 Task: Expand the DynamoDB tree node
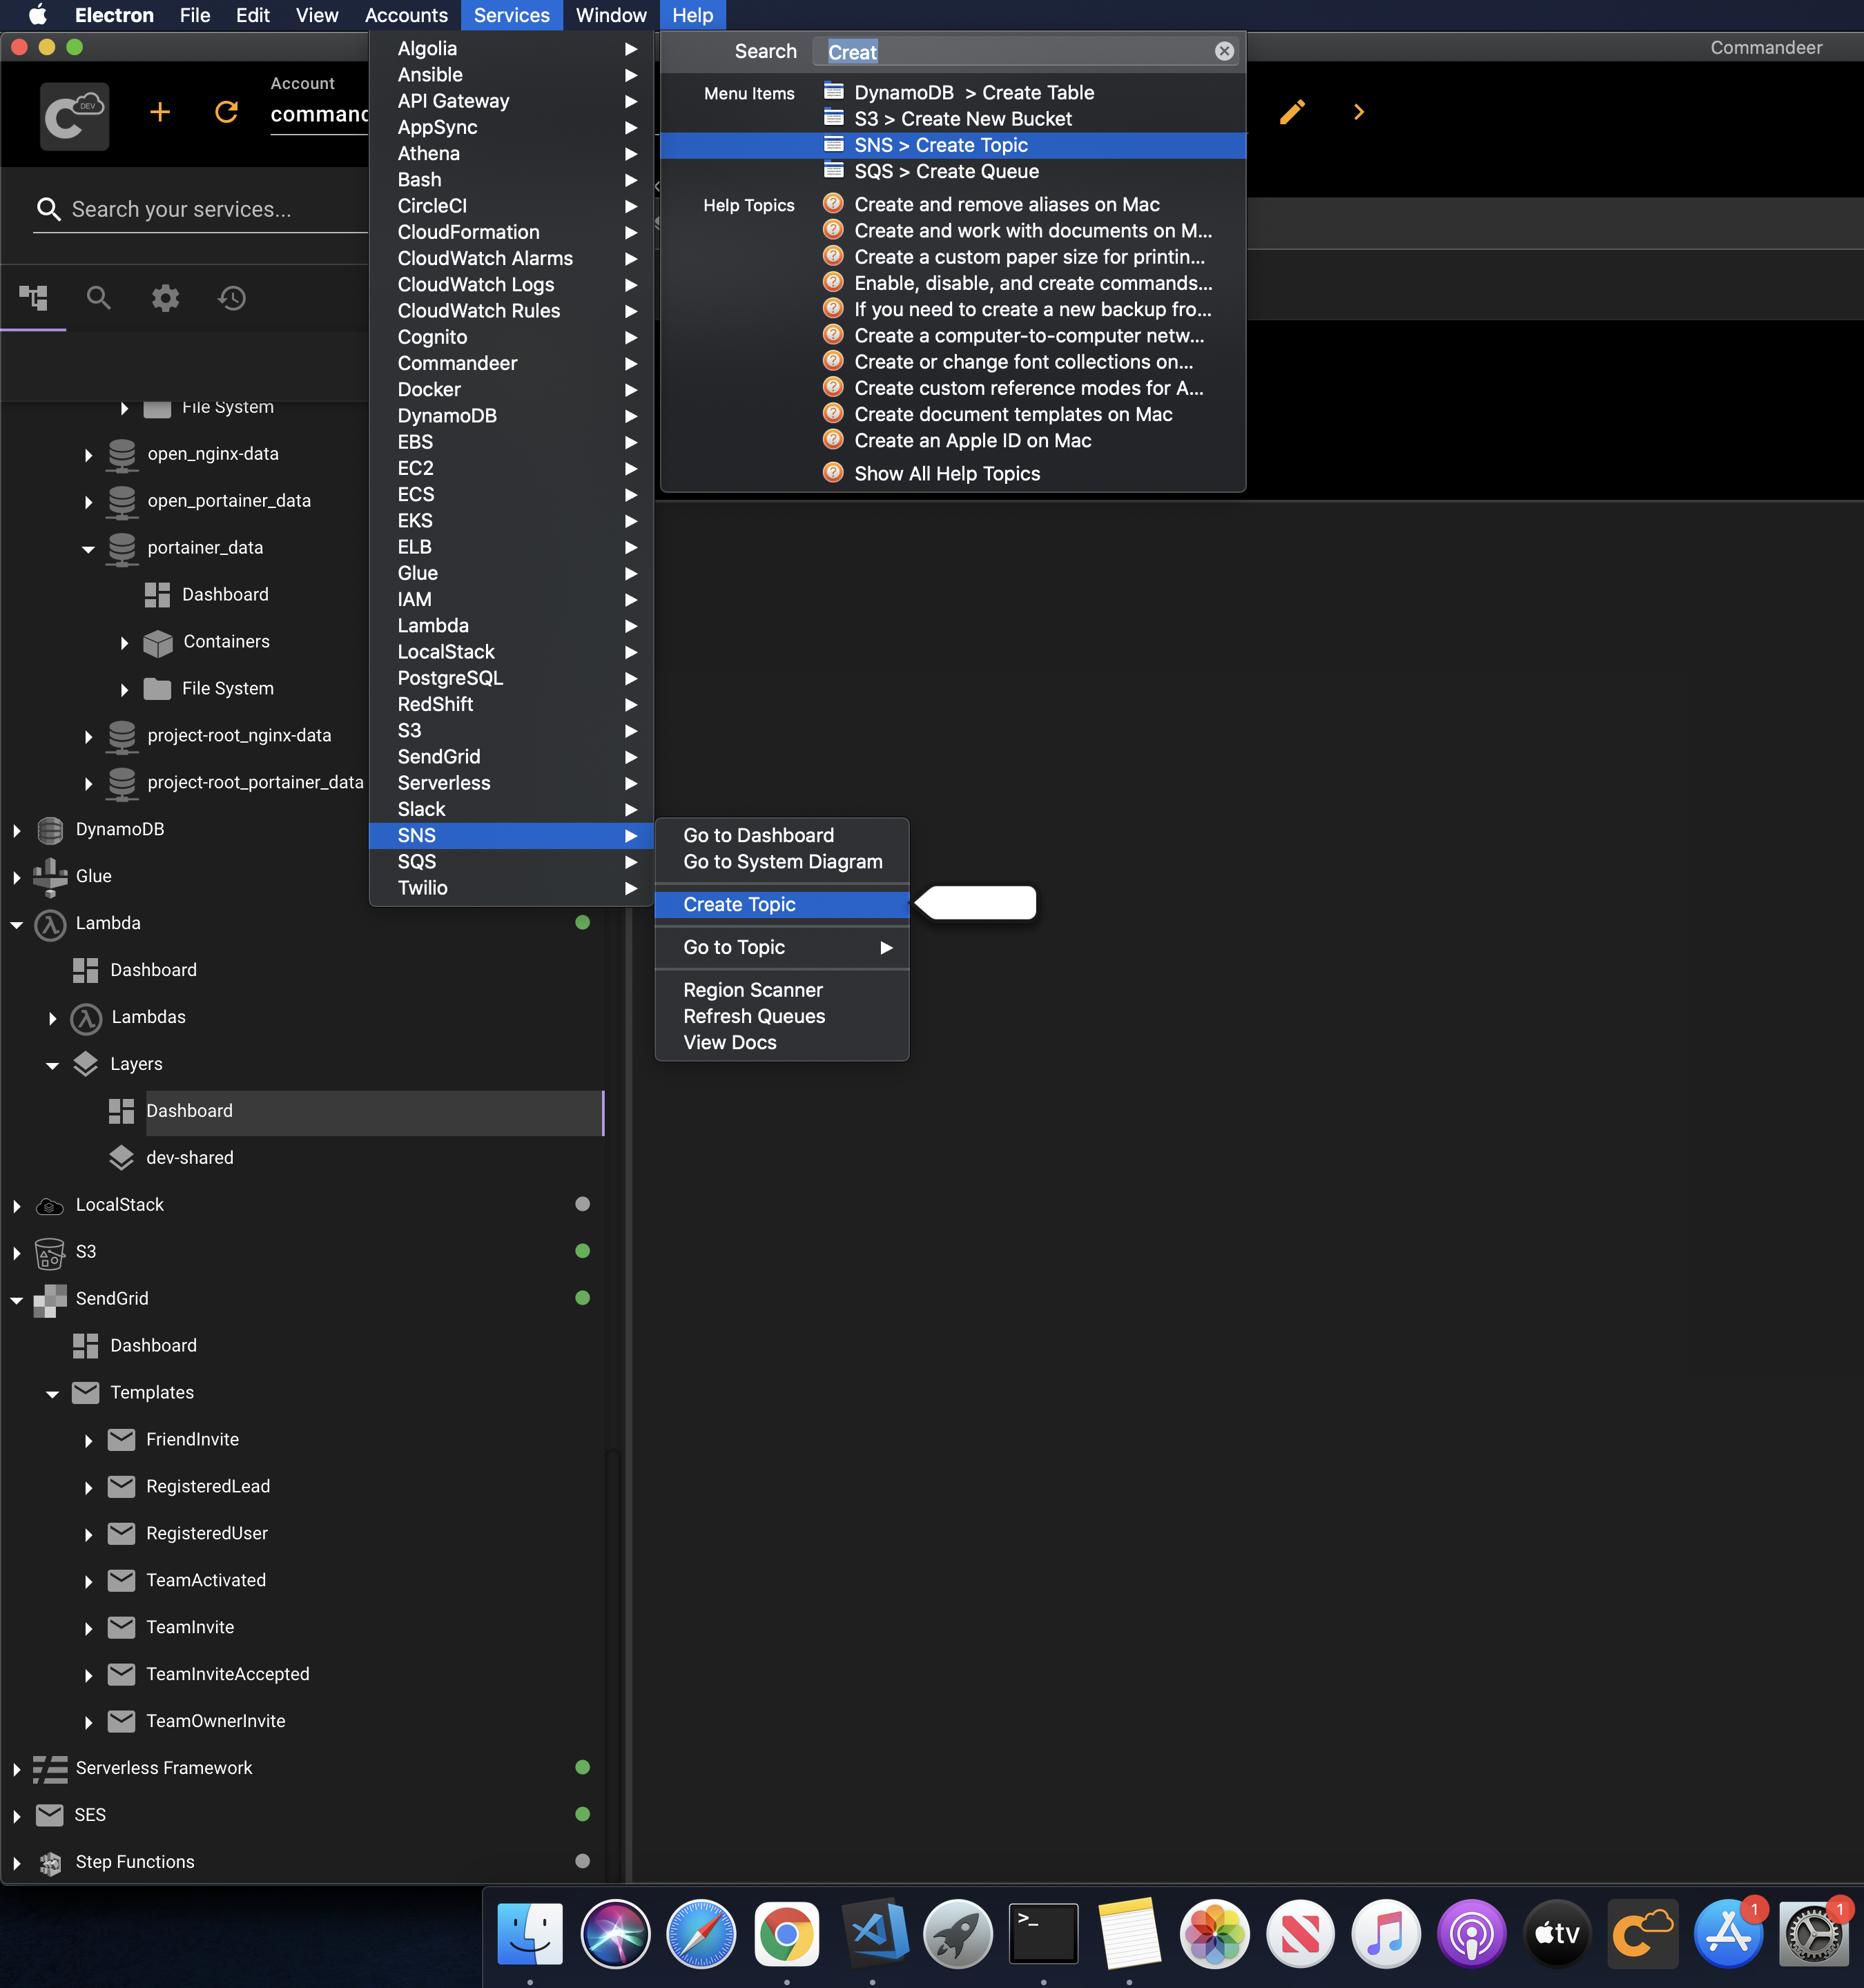tap(17, 830)
